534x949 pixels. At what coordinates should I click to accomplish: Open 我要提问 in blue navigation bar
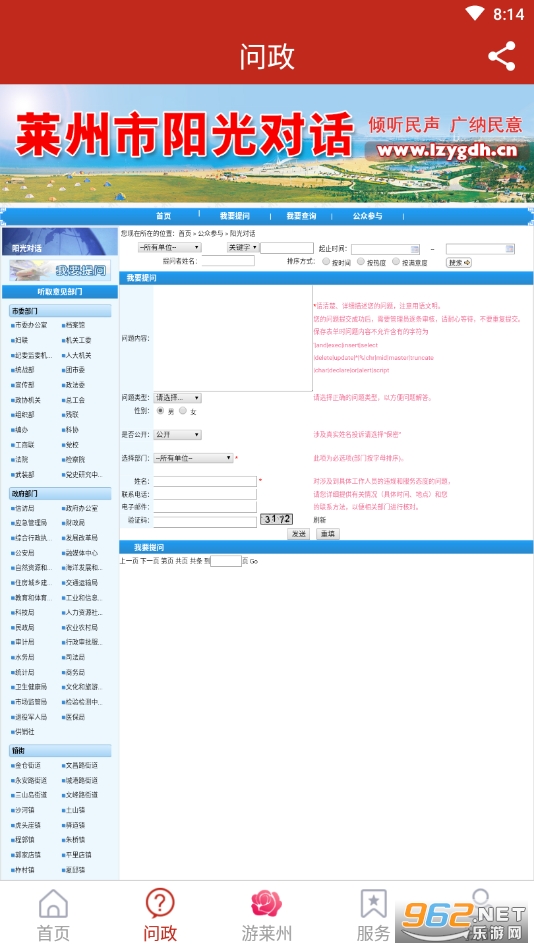235,216
